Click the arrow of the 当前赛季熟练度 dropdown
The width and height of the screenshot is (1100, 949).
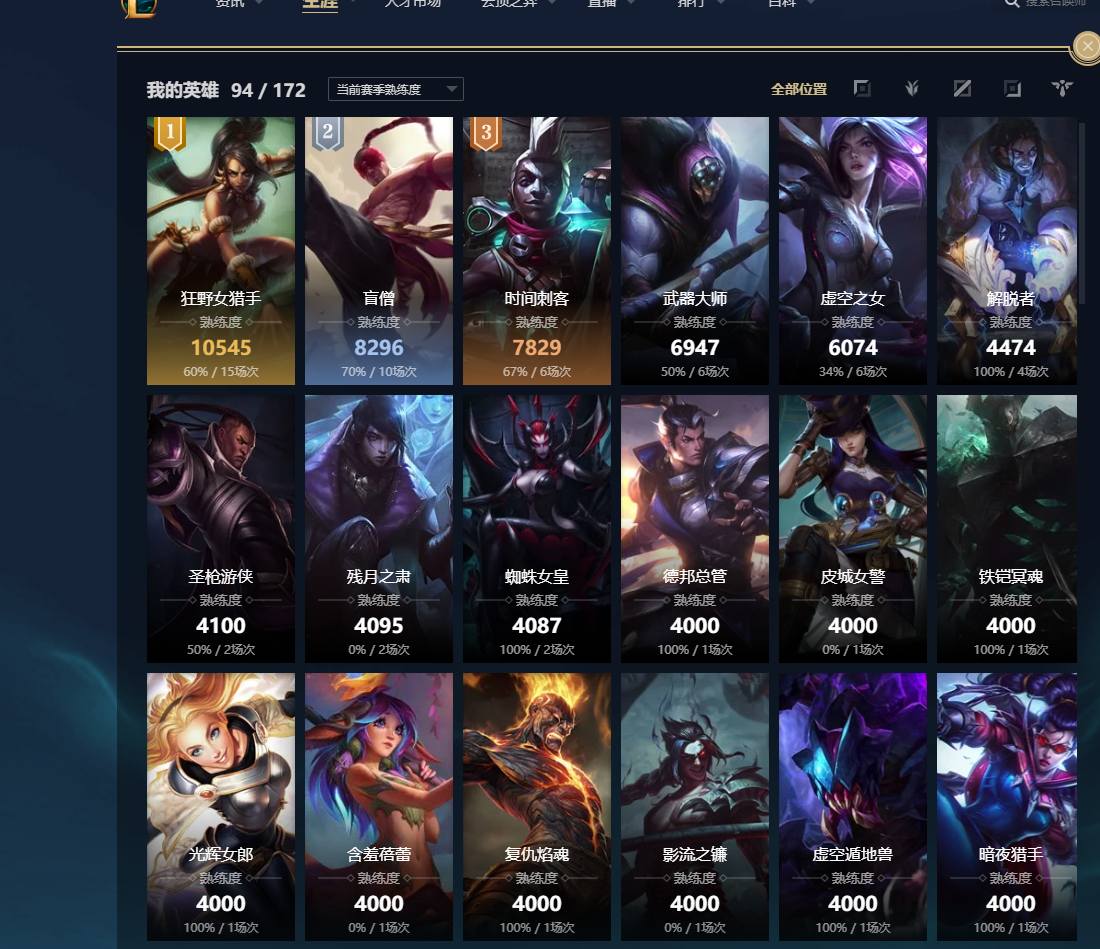tap(452, 89)
